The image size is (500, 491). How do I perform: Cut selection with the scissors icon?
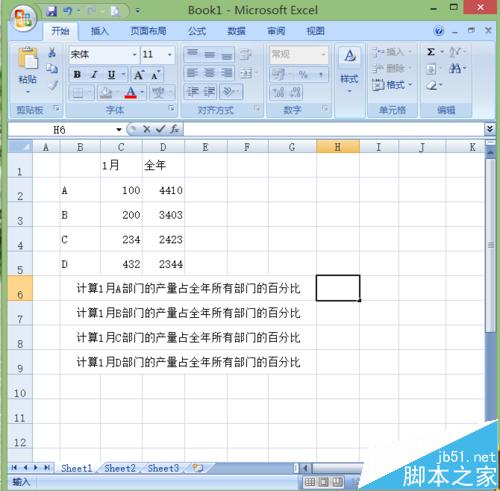tap(52, 53)
